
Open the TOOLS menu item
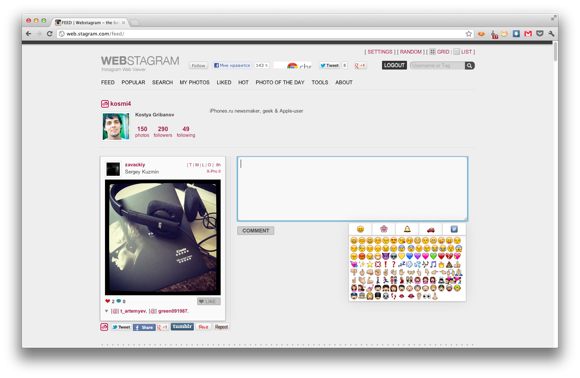point(320,82)
